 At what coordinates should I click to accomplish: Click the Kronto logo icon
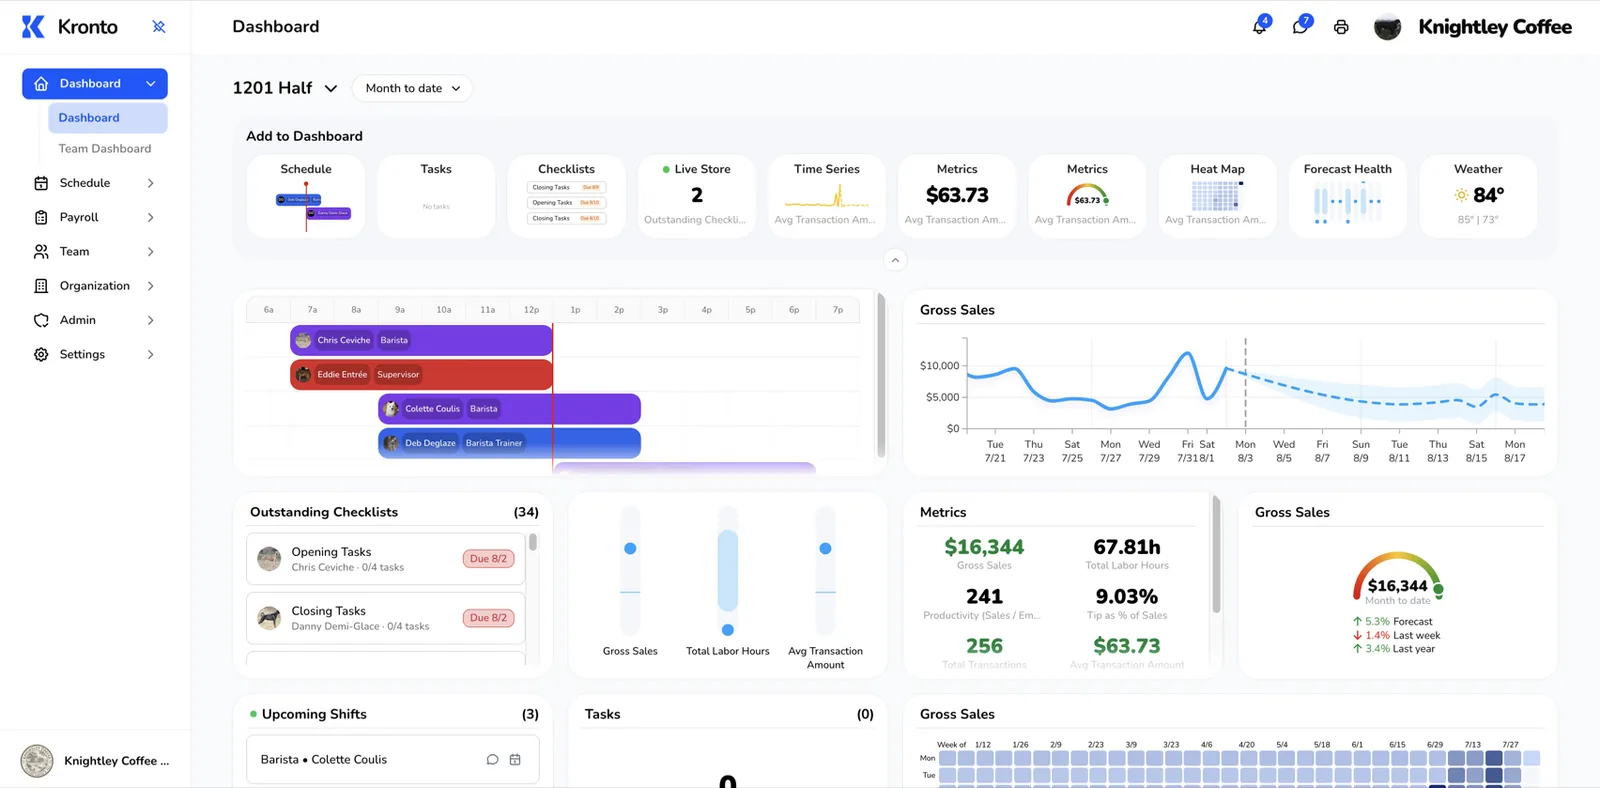(33, 27)
